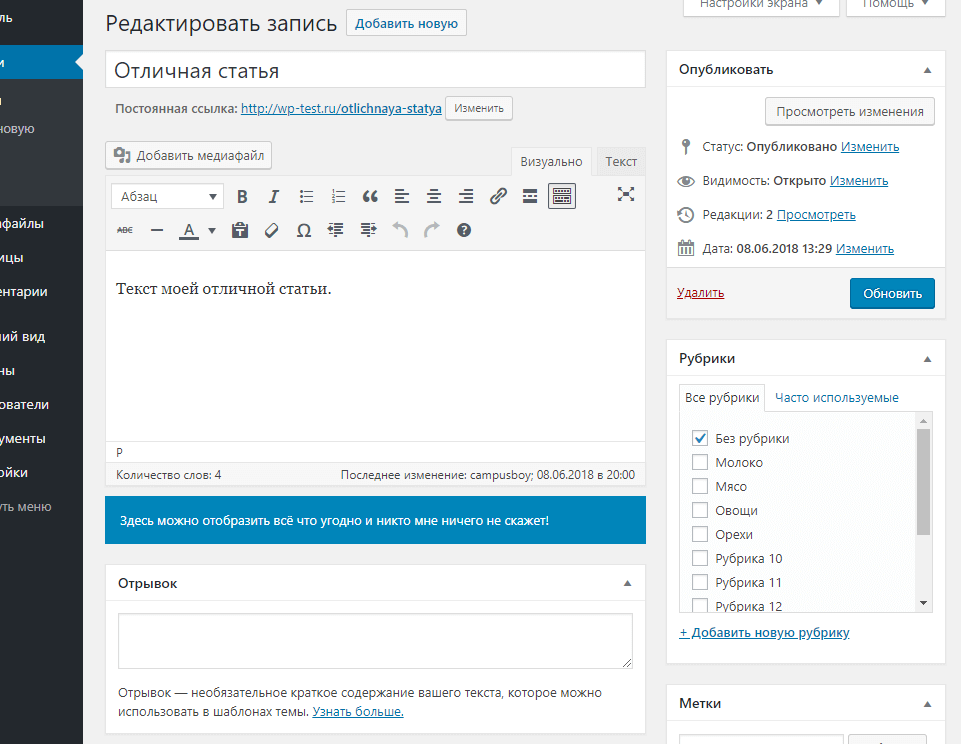
Task: Collapse the Рубрики panel
Action: 927,359
